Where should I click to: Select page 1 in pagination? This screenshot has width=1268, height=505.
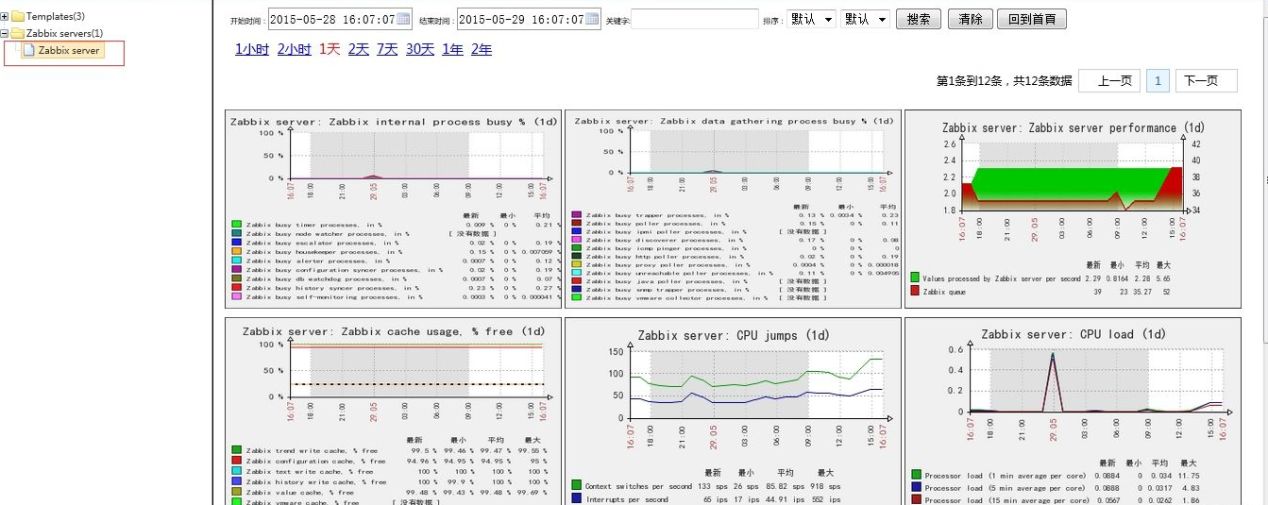tap(1158, 81)
